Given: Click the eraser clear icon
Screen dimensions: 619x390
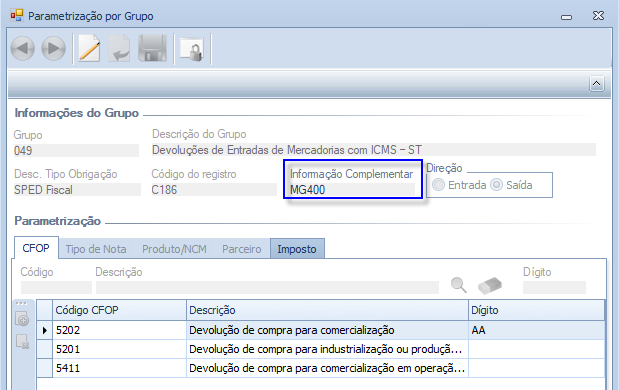Looking at the screenshot, I should click(x=490, y=285).
